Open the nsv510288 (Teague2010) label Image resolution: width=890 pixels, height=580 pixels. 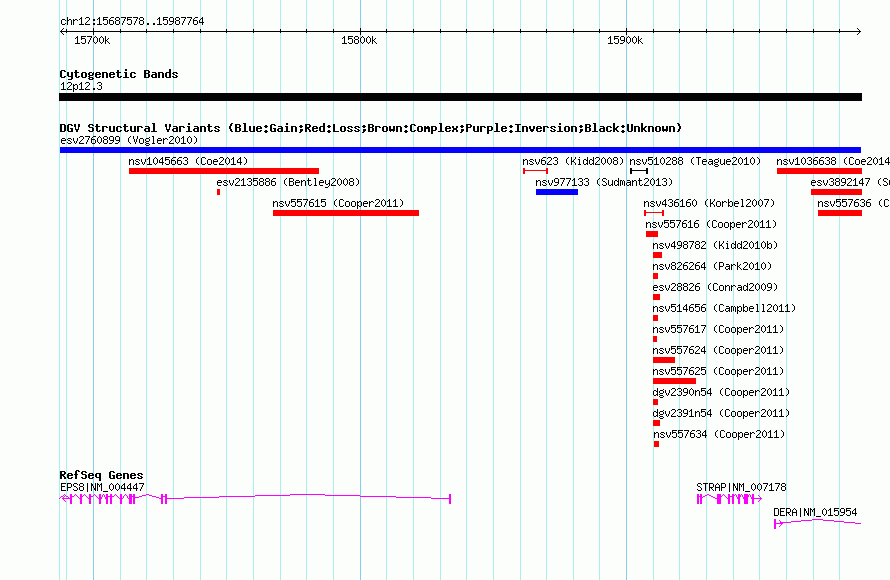tap(695, 161)
